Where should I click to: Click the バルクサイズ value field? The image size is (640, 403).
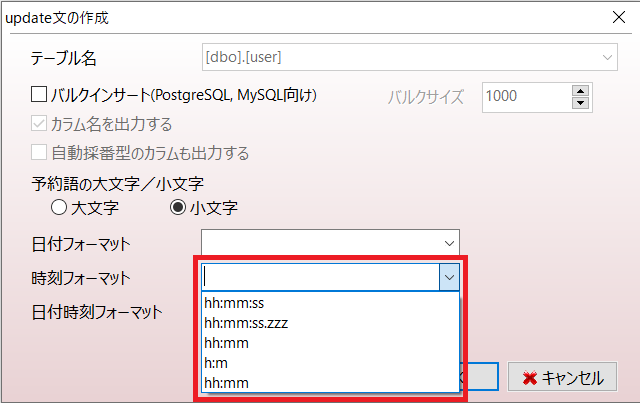527,97
